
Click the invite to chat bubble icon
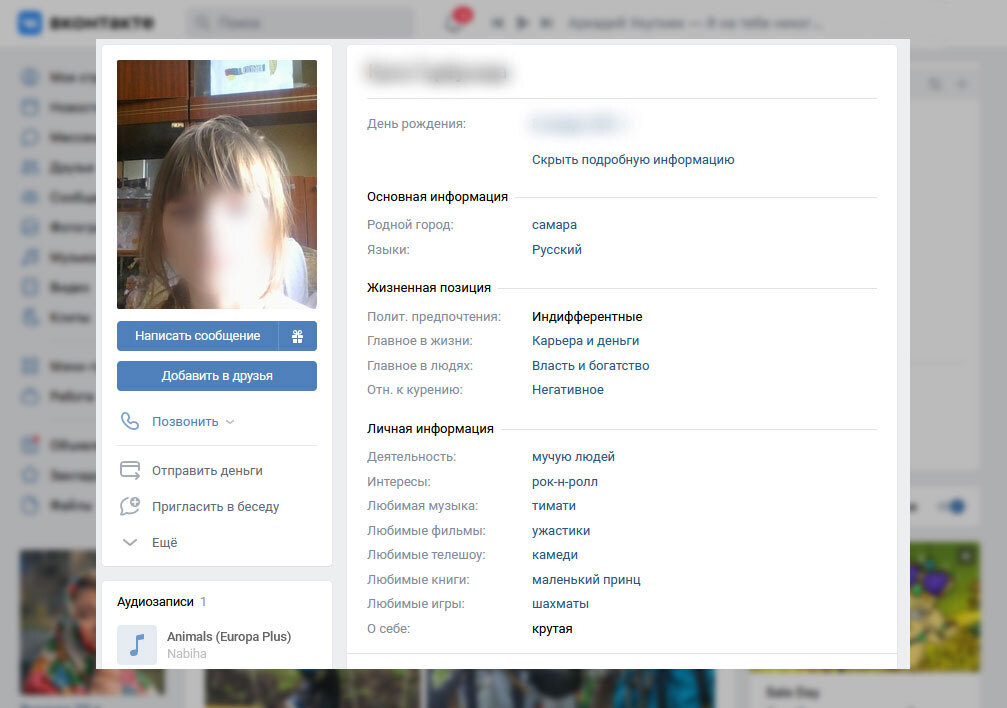(x=130, y=506)
